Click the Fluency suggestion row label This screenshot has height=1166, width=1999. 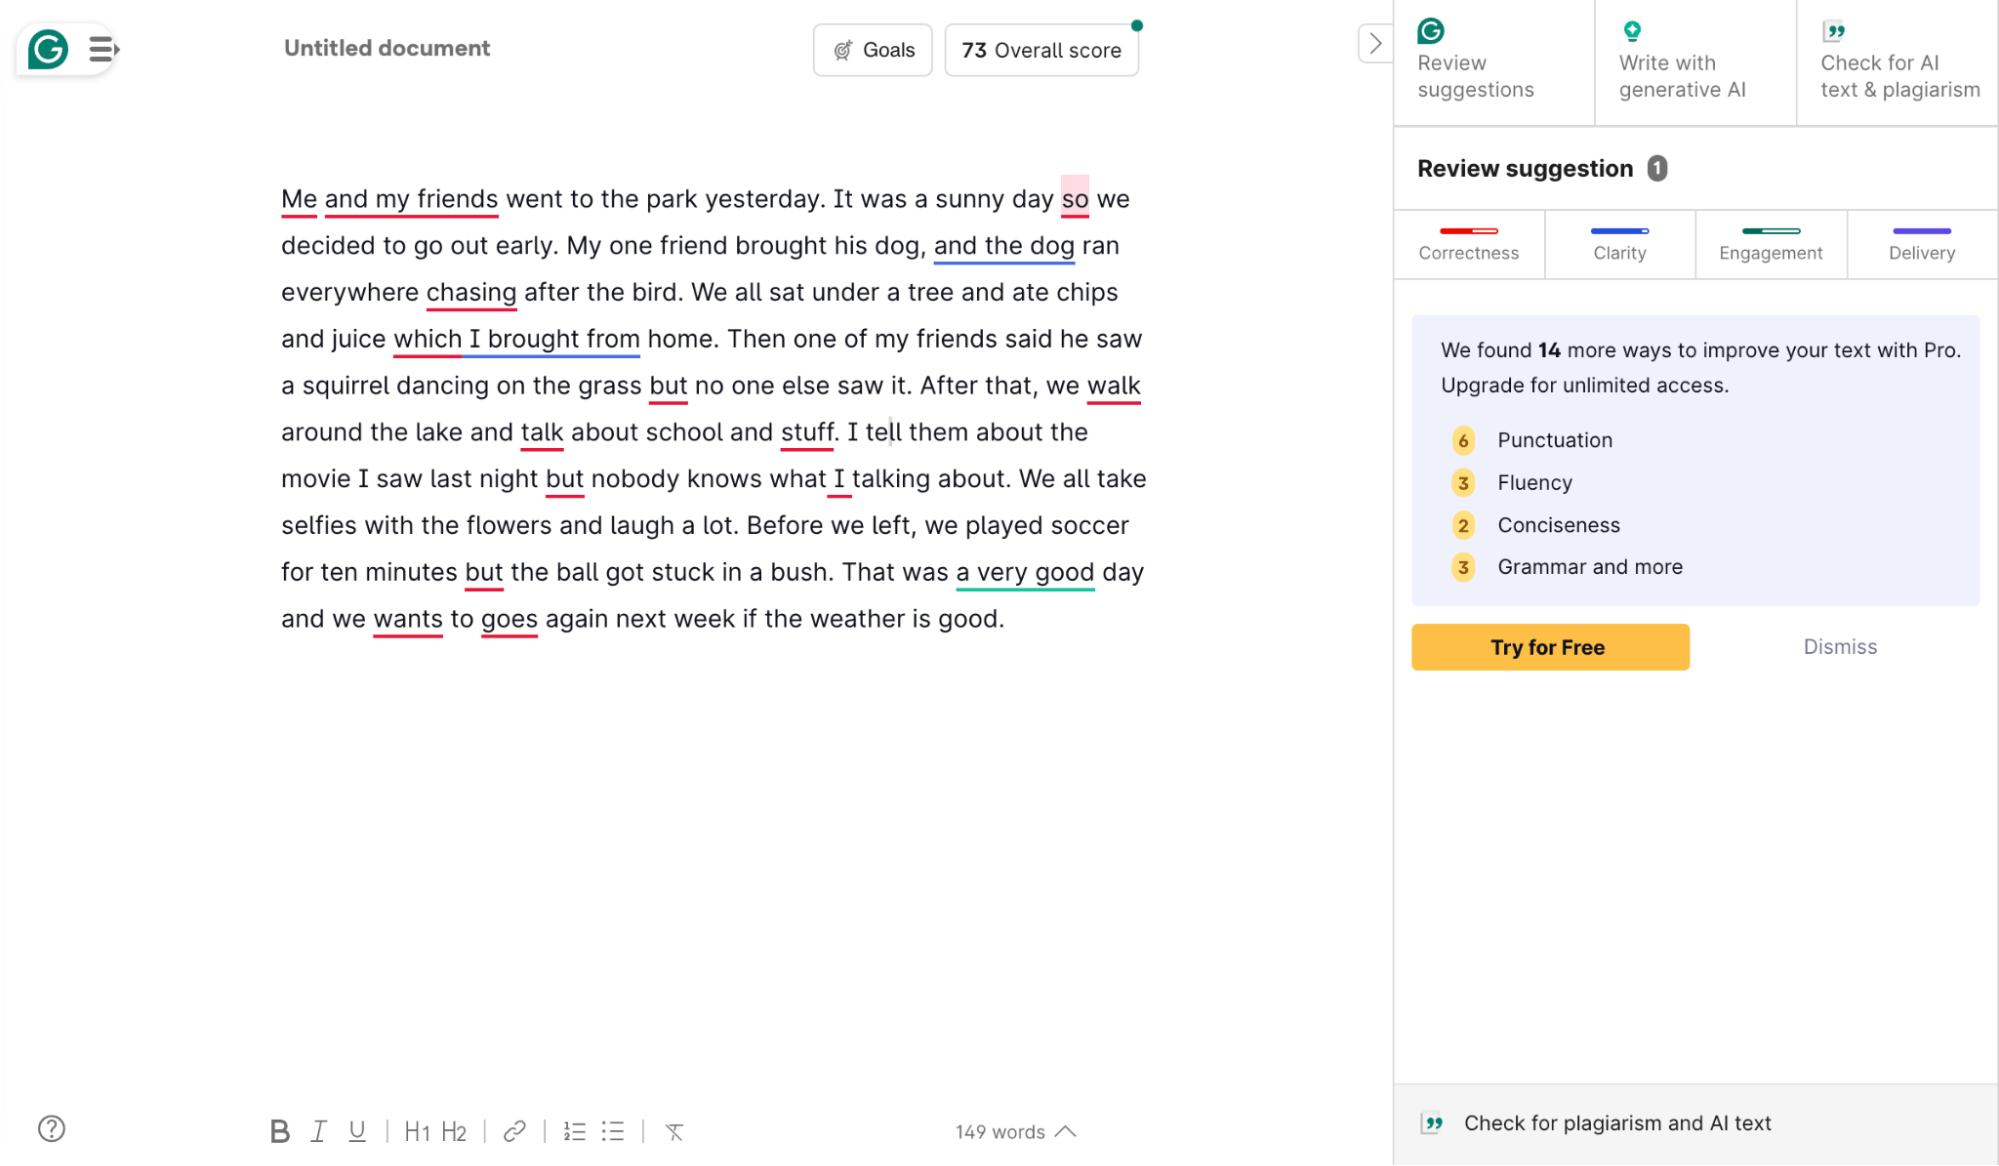[1535, 483]
